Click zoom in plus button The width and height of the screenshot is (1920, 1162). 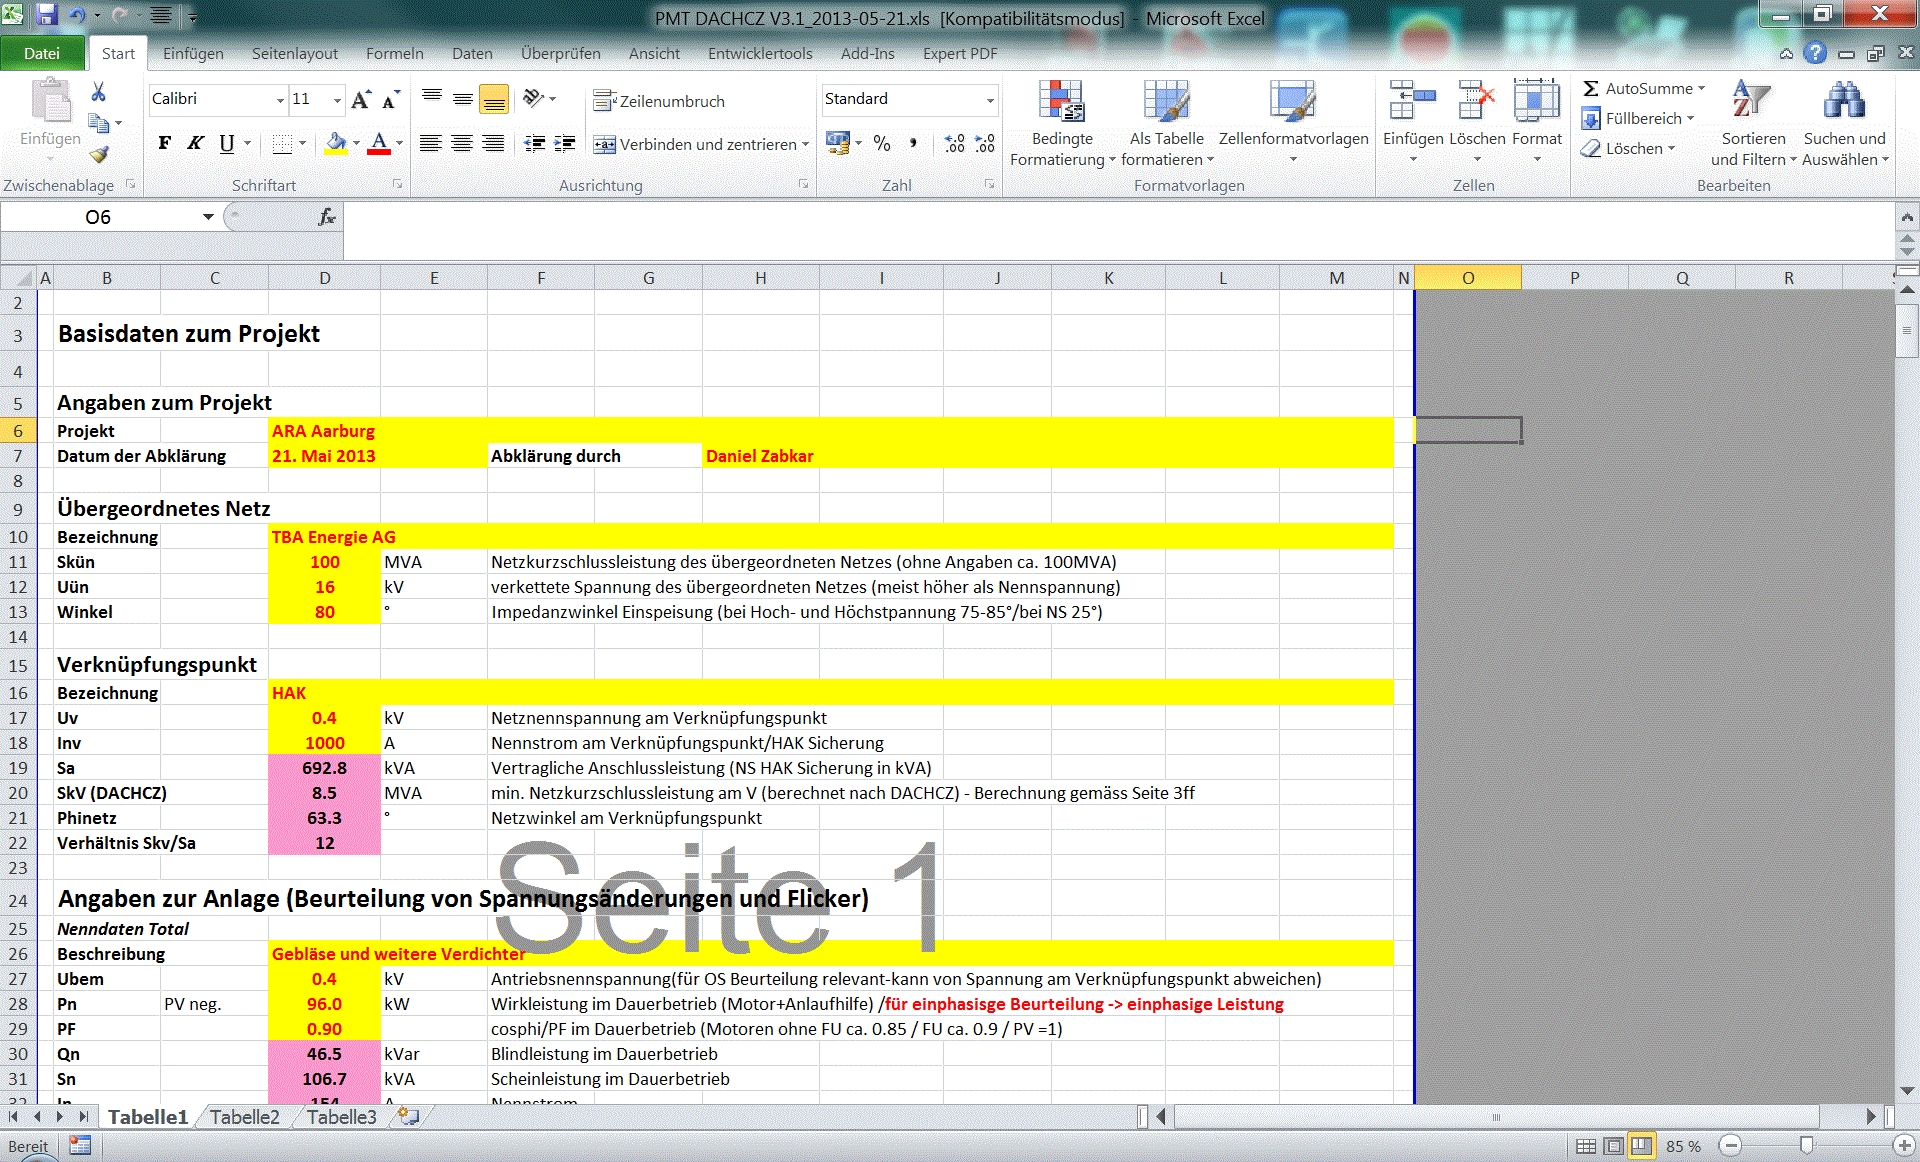point(1903,1146)
